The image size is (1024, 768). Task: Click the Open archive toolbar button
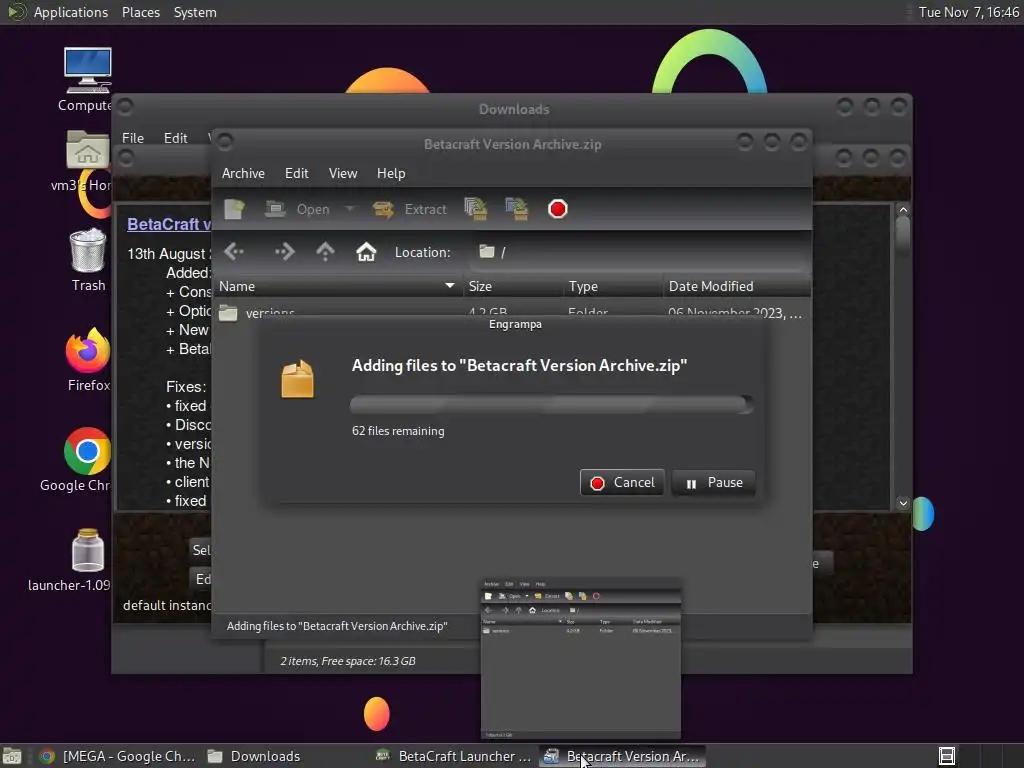tap(297, 209)
